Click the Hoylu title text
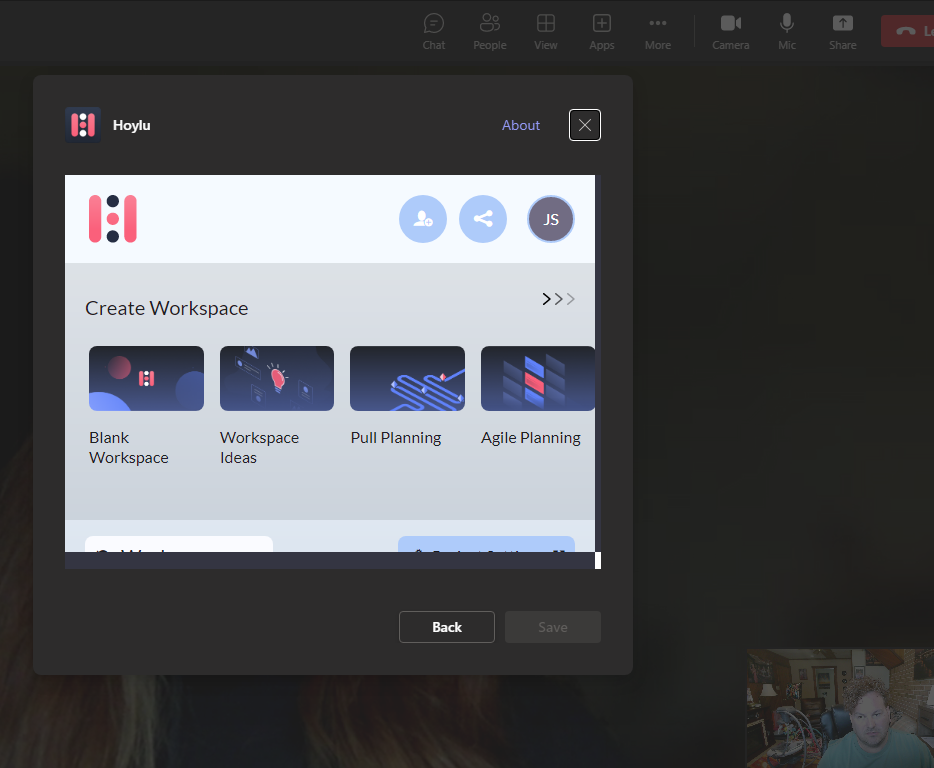This screenshot has width=934, height=768. 132,125
